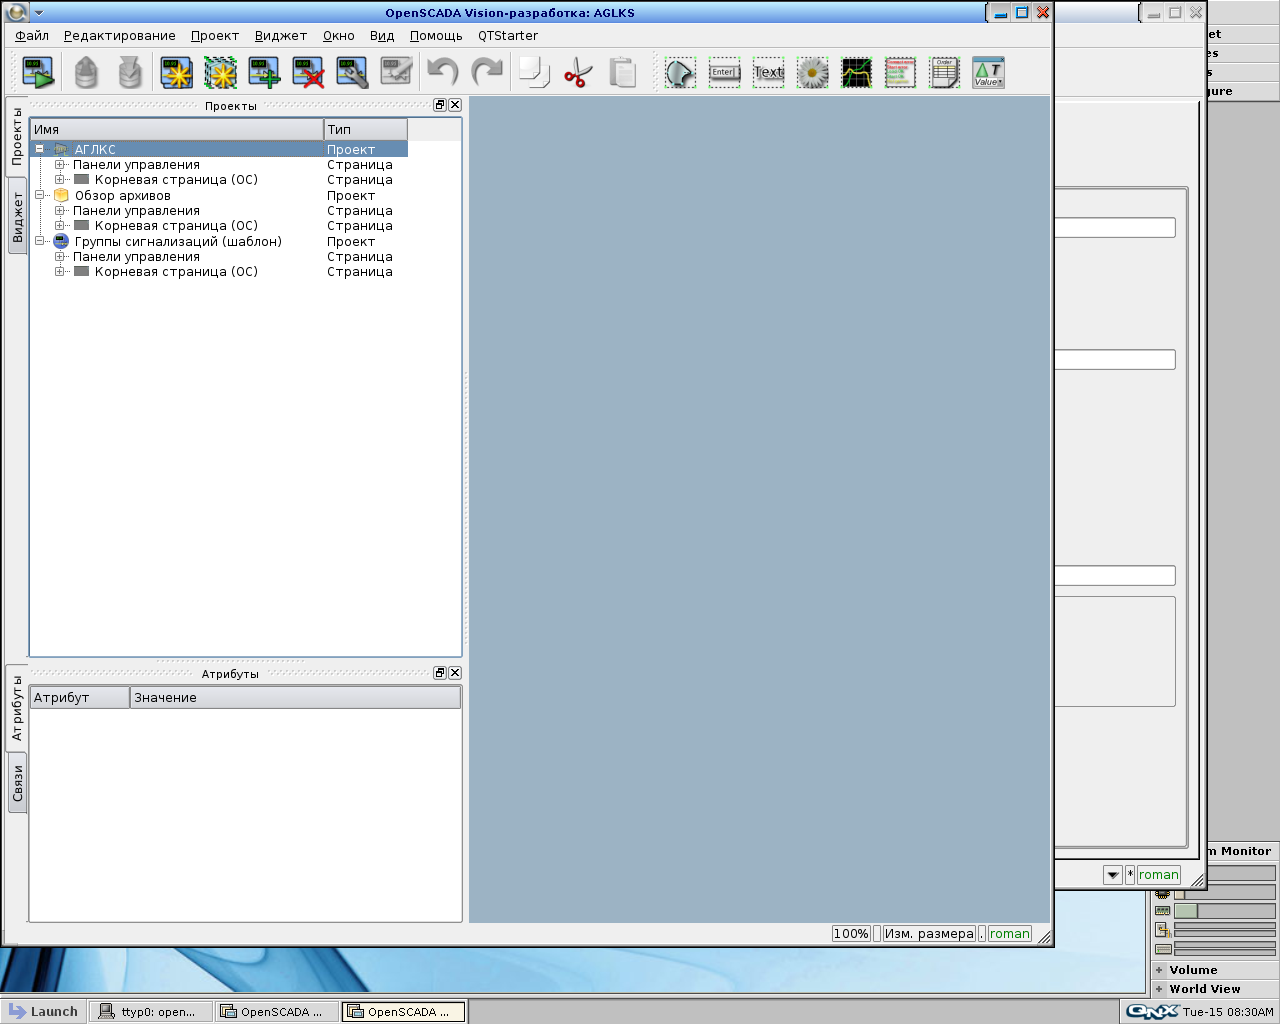Select the Enter form element widget
1280x1024 pixels.
pyautogui.click(x=724, y=72)
